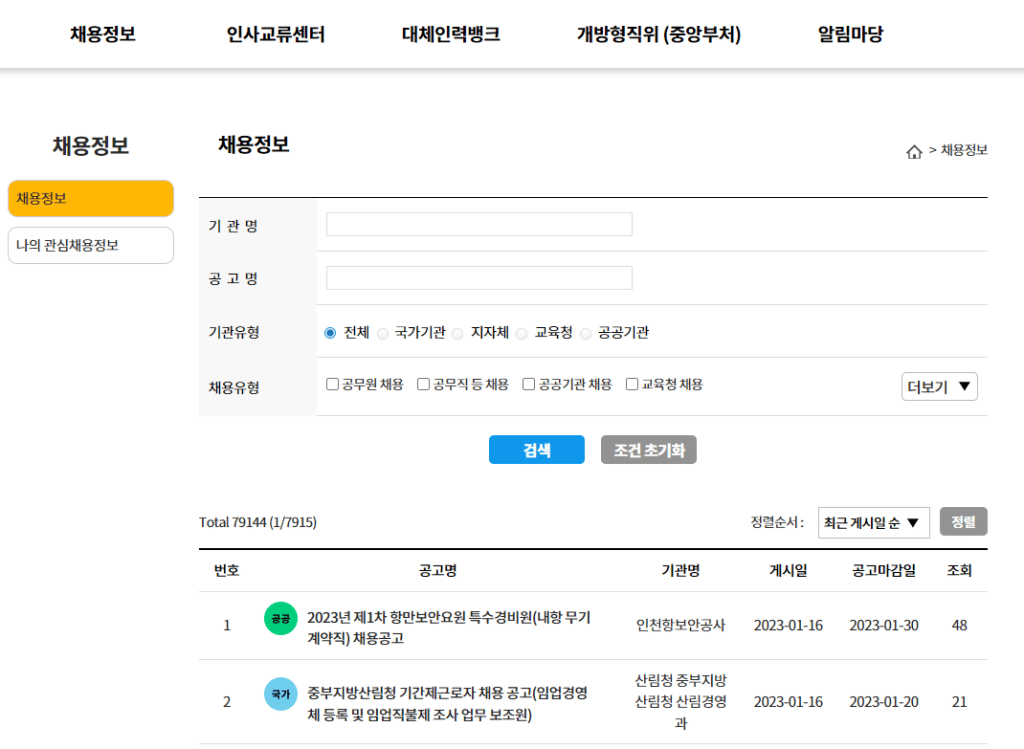Go to home via breadcrumb house icon
Image resolution: width=1024 pixels, height=749 pixels.
(914, 151)
